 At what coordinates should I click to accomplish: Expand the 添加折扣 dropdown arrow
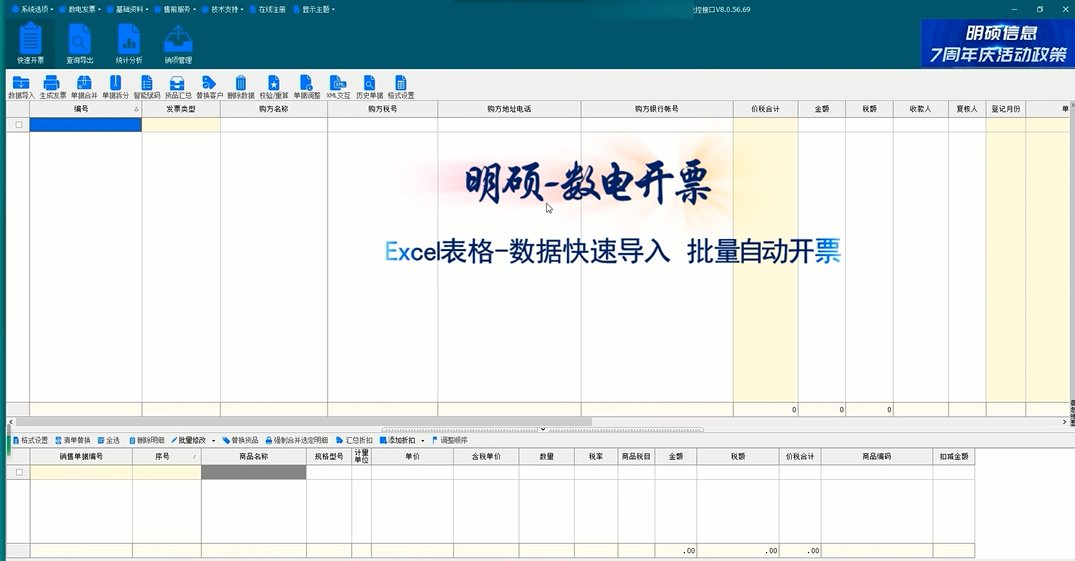pos(422,441)
